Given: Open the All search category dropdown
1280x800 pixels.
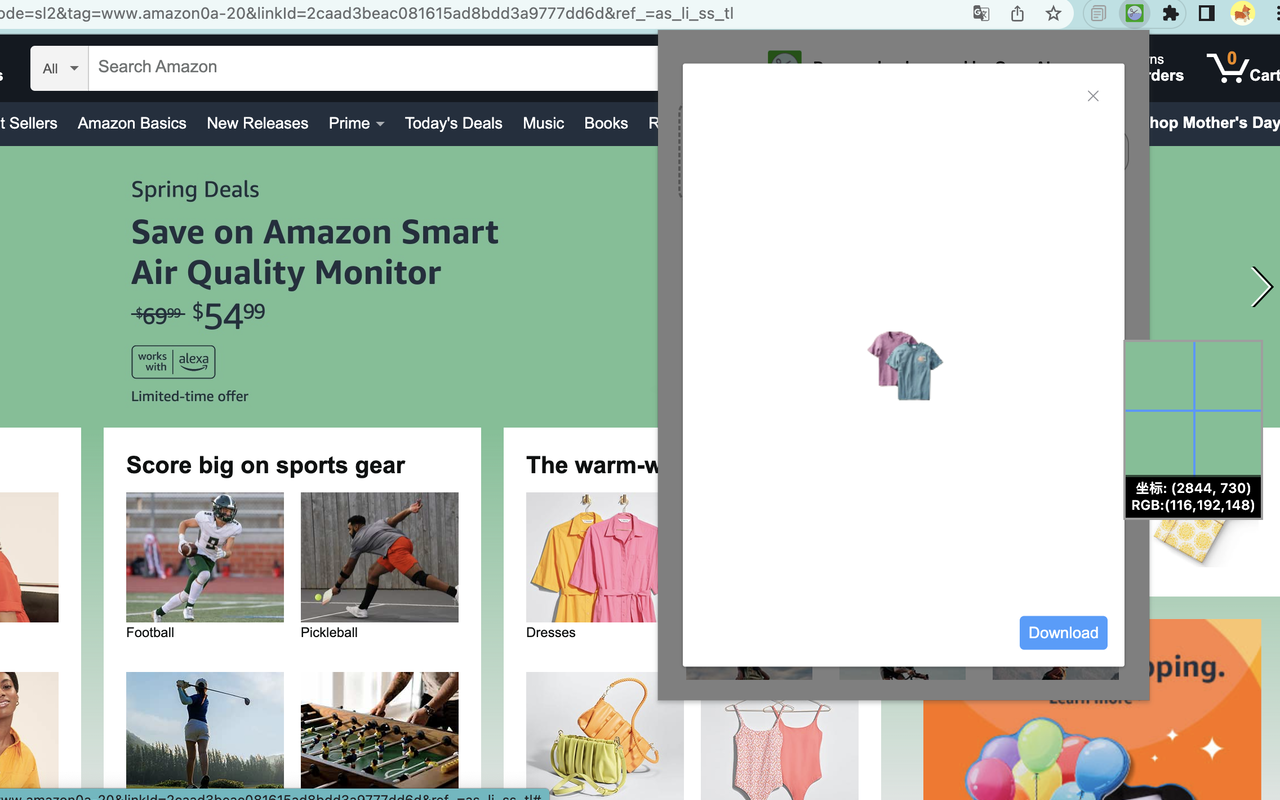Looking at the screenshot, I should pyautogui.click(x=60, y=68).
